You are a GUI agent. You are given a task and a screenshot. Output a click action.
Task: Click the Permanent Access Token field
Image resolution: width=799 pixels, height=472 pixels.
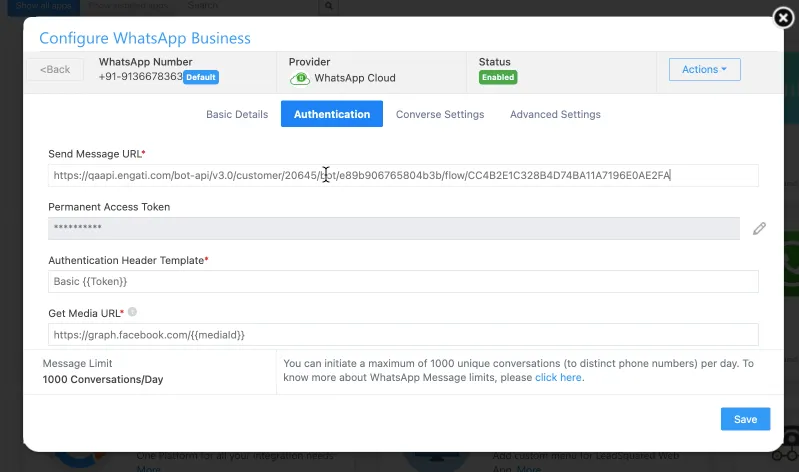pyautogui.click(x=394, y=228)
